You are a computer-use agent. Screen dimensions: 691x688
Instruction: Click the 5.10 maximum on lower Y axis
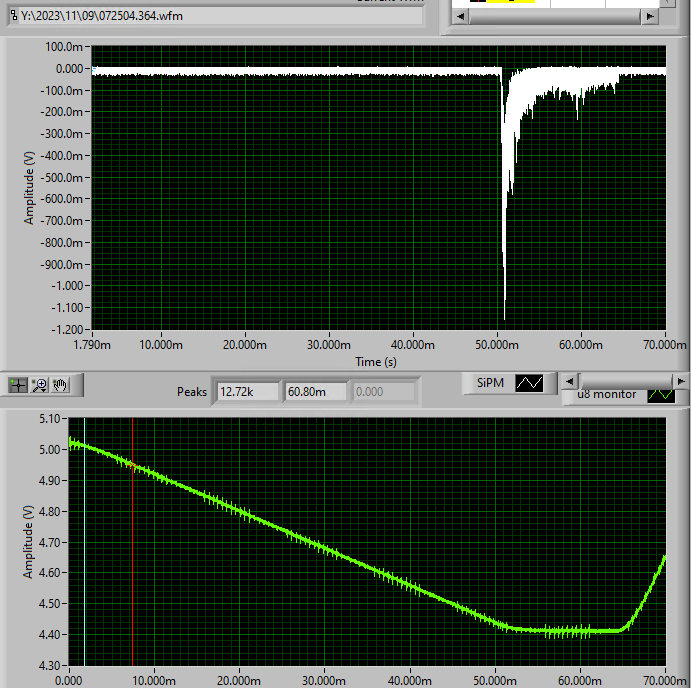(50, 419)
